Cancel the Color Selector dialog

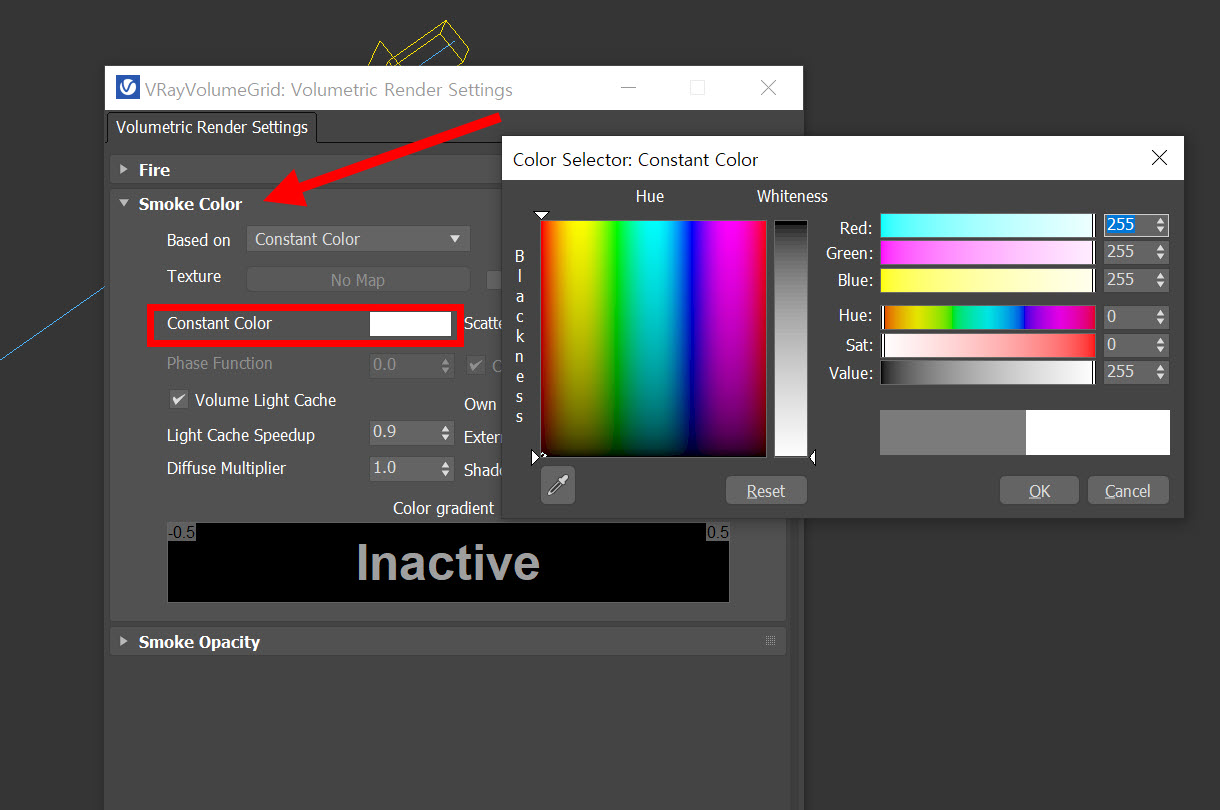point(1127,490)
